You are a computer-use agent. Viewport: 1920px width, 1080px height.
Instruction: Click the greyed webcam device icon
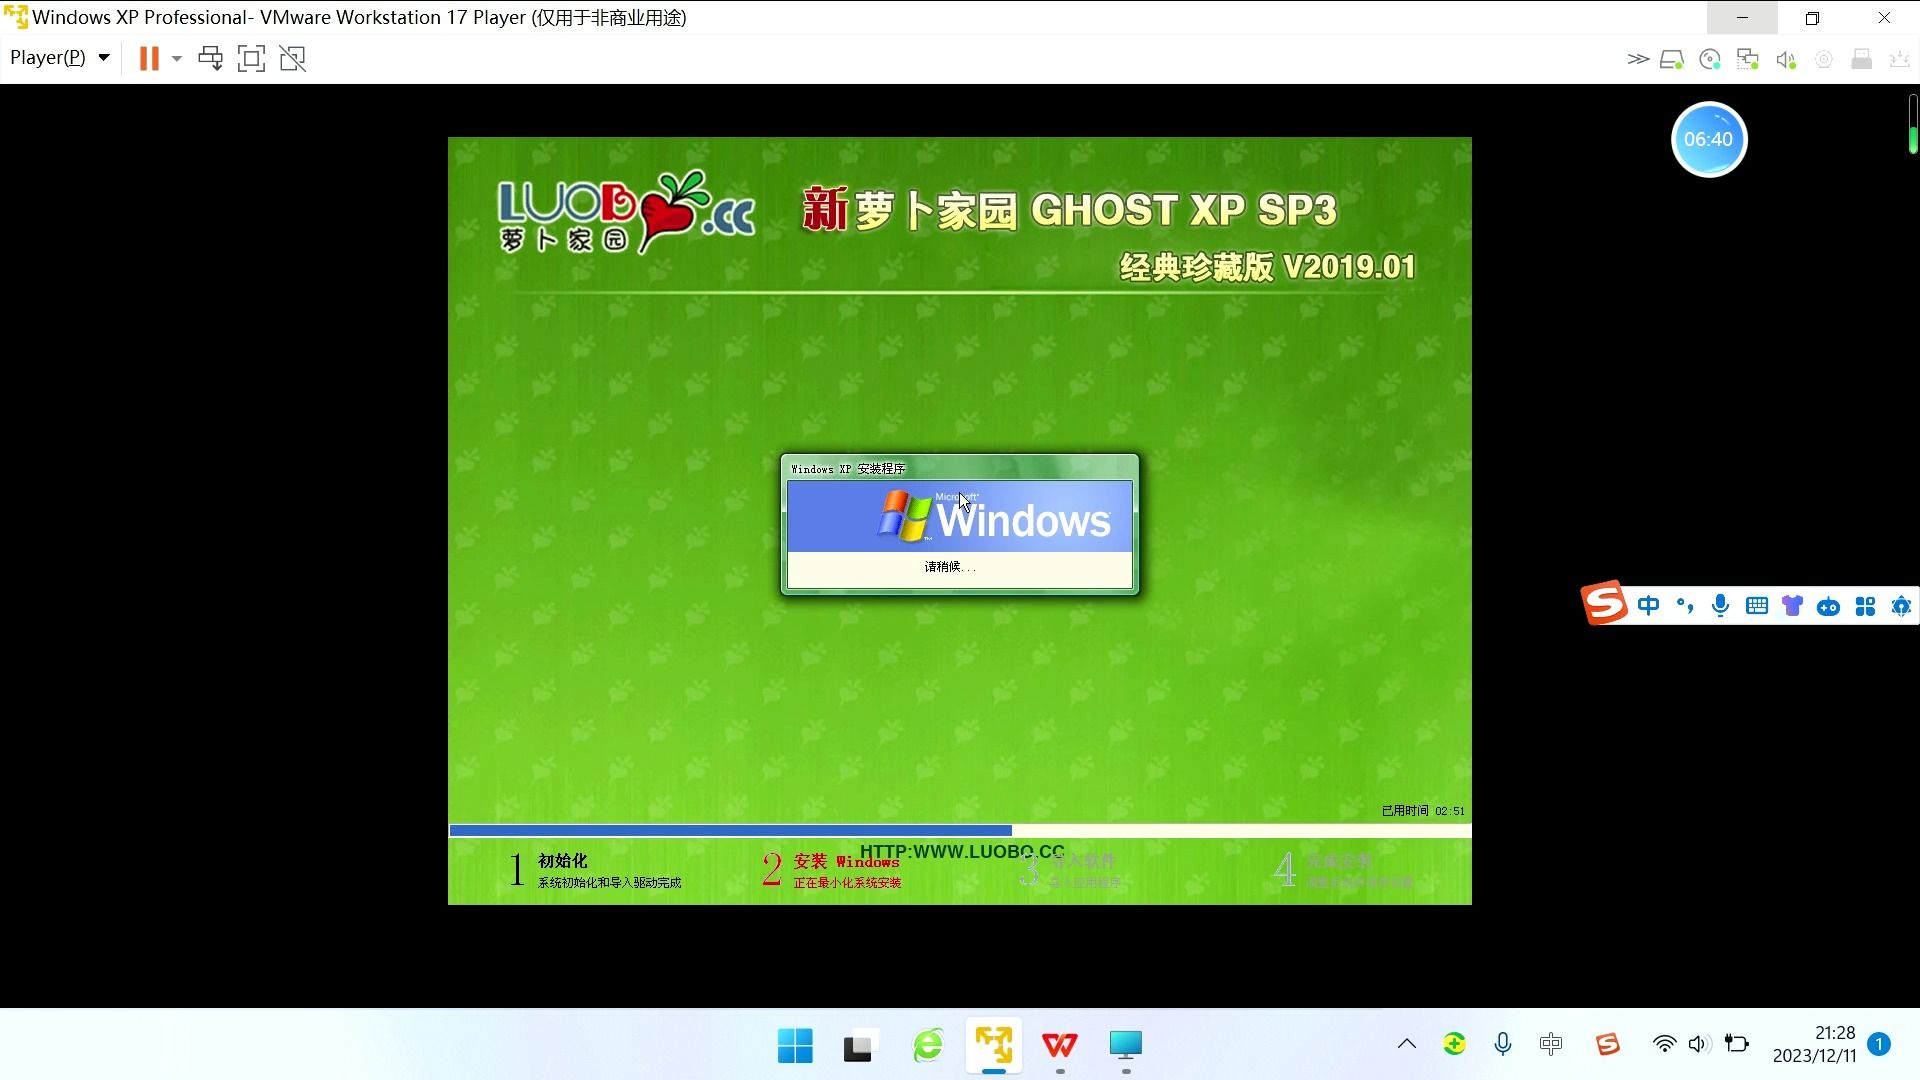(x=1824, y=59)
